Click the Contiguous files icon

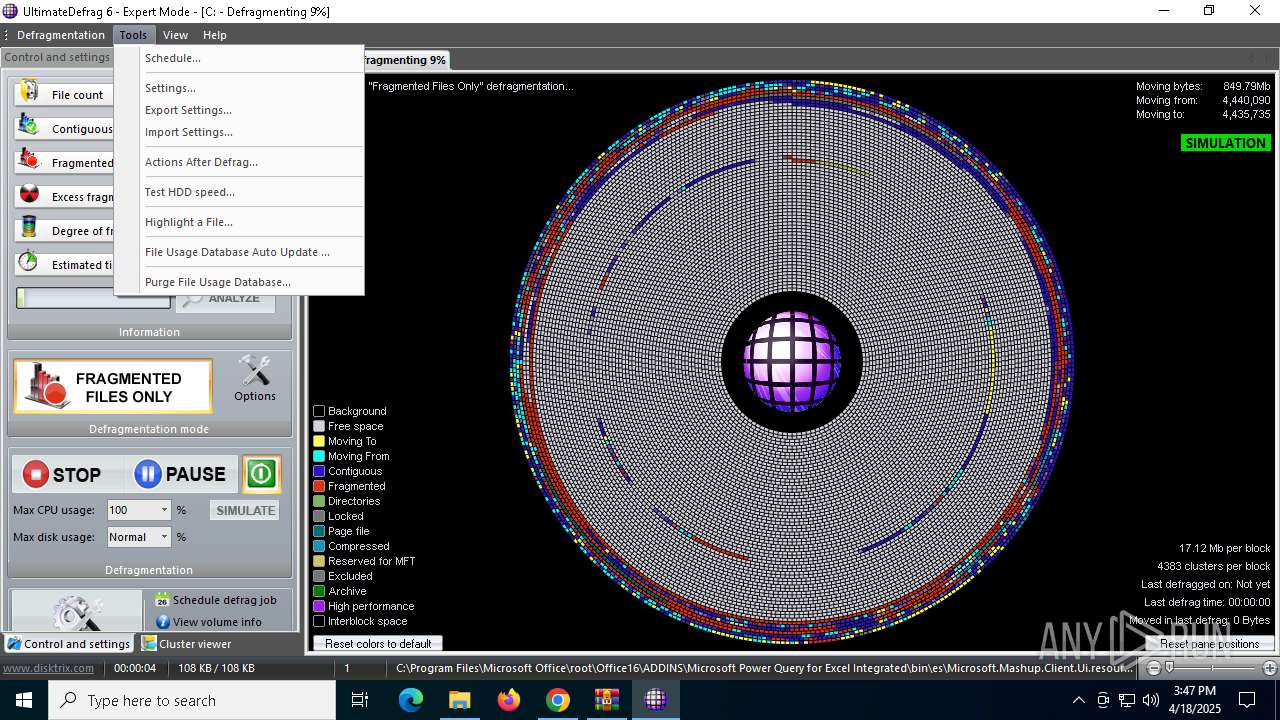pyautogui.click(x=30, y=127)
